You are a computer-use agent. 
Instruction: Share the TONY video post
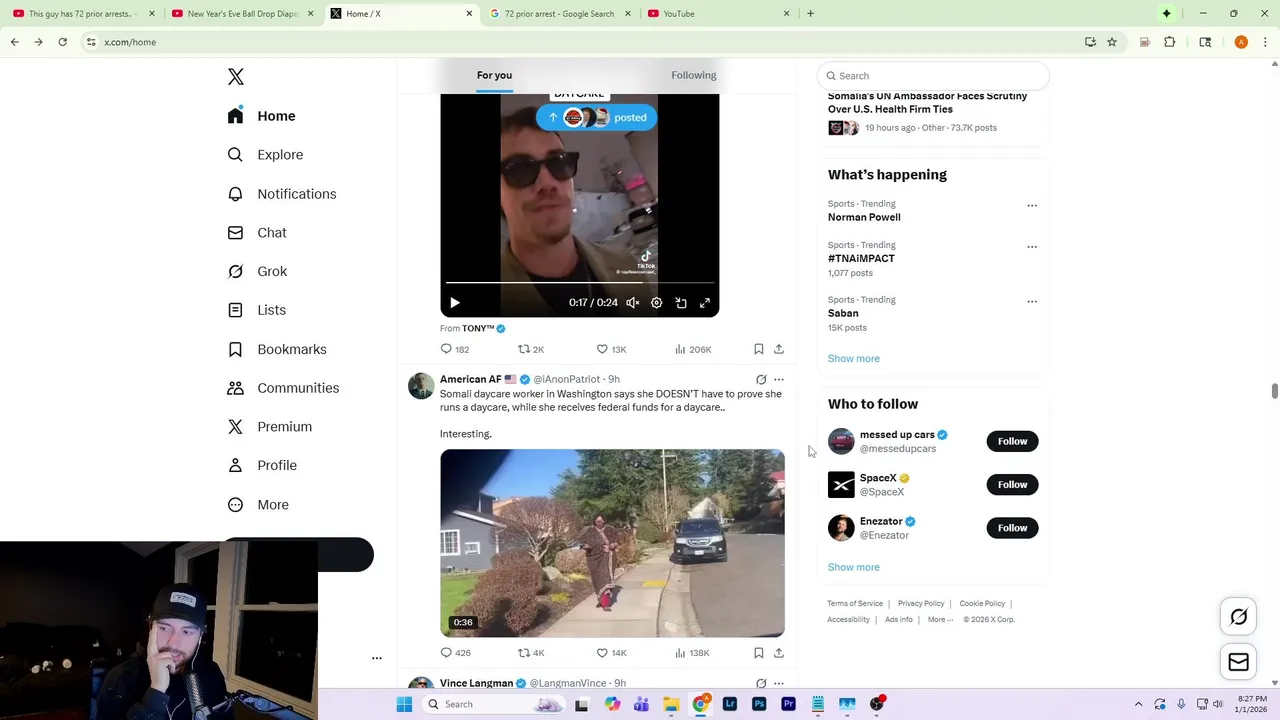779,349
